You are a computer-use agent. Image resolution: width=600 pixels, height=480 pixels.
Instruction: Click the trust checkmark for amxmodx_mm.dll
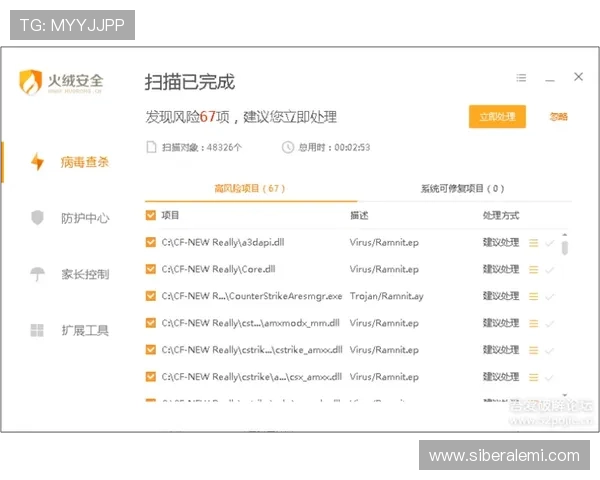pos(549,324)
